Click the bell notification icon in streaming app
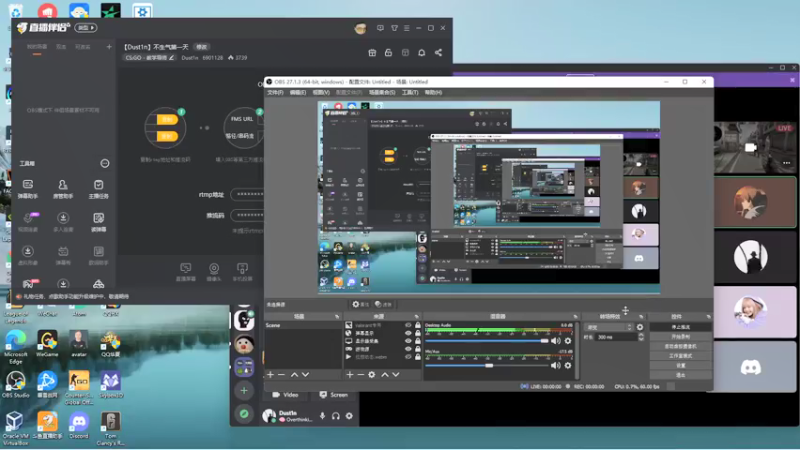 coord(421,53)
